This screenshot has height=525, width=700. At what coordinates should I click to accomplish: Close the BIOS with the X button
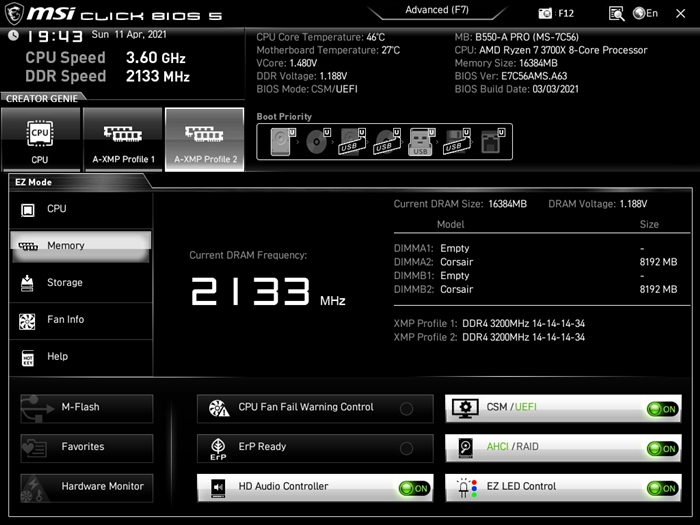coord(680,14)
